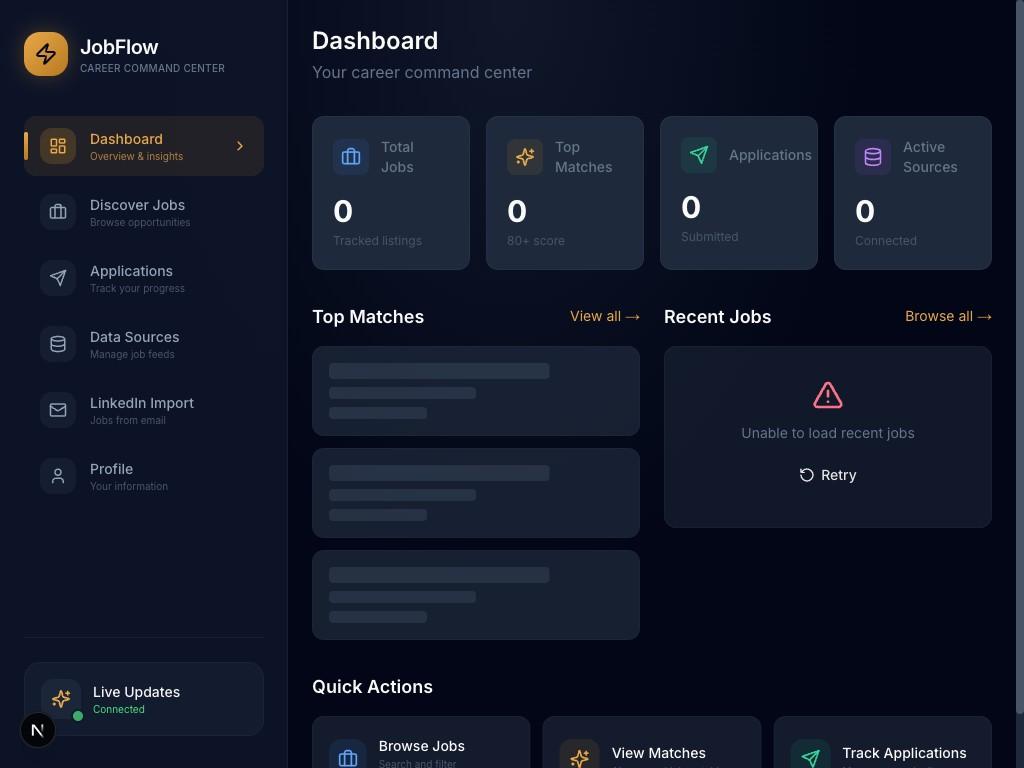Open LinkedIn Import in the sidebar
The height and width of the screenshot is (768, 1024).
coord(144,409)
